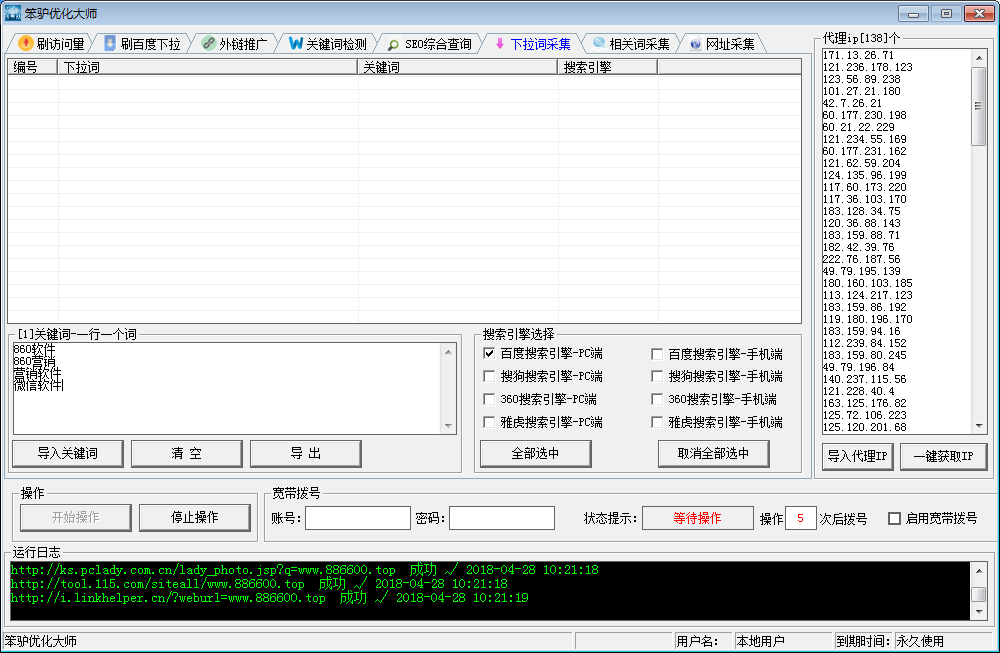Select proxy IP 180.160.103.185

pos(867,283)
